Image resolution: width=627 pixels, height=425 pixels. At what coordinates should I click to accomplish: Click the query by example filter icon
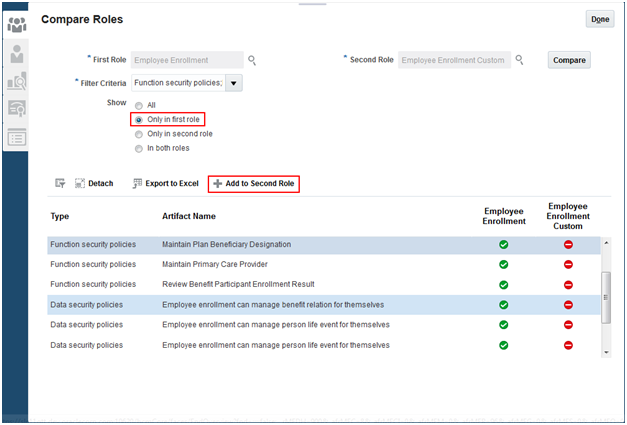pyautogui.click(x=60, y=184)
